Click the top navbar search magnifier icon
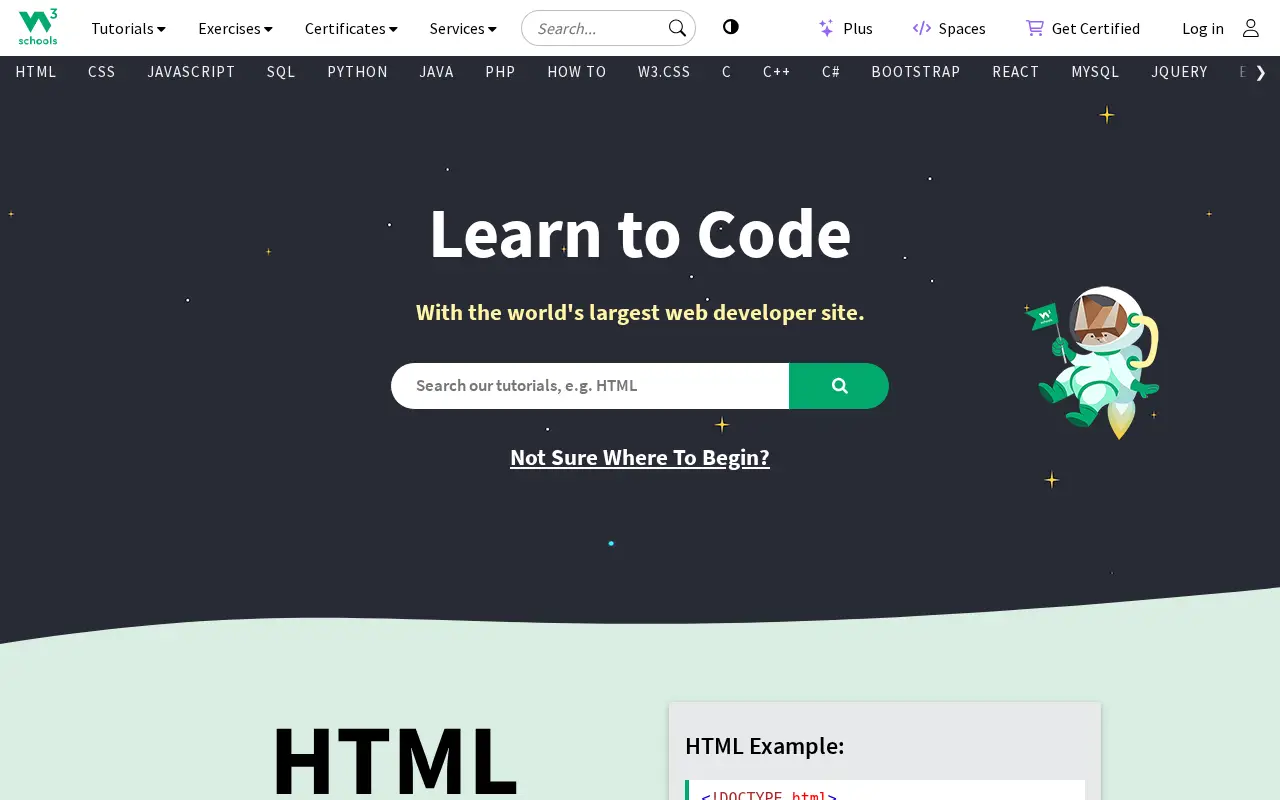 (x=677, y=28)
